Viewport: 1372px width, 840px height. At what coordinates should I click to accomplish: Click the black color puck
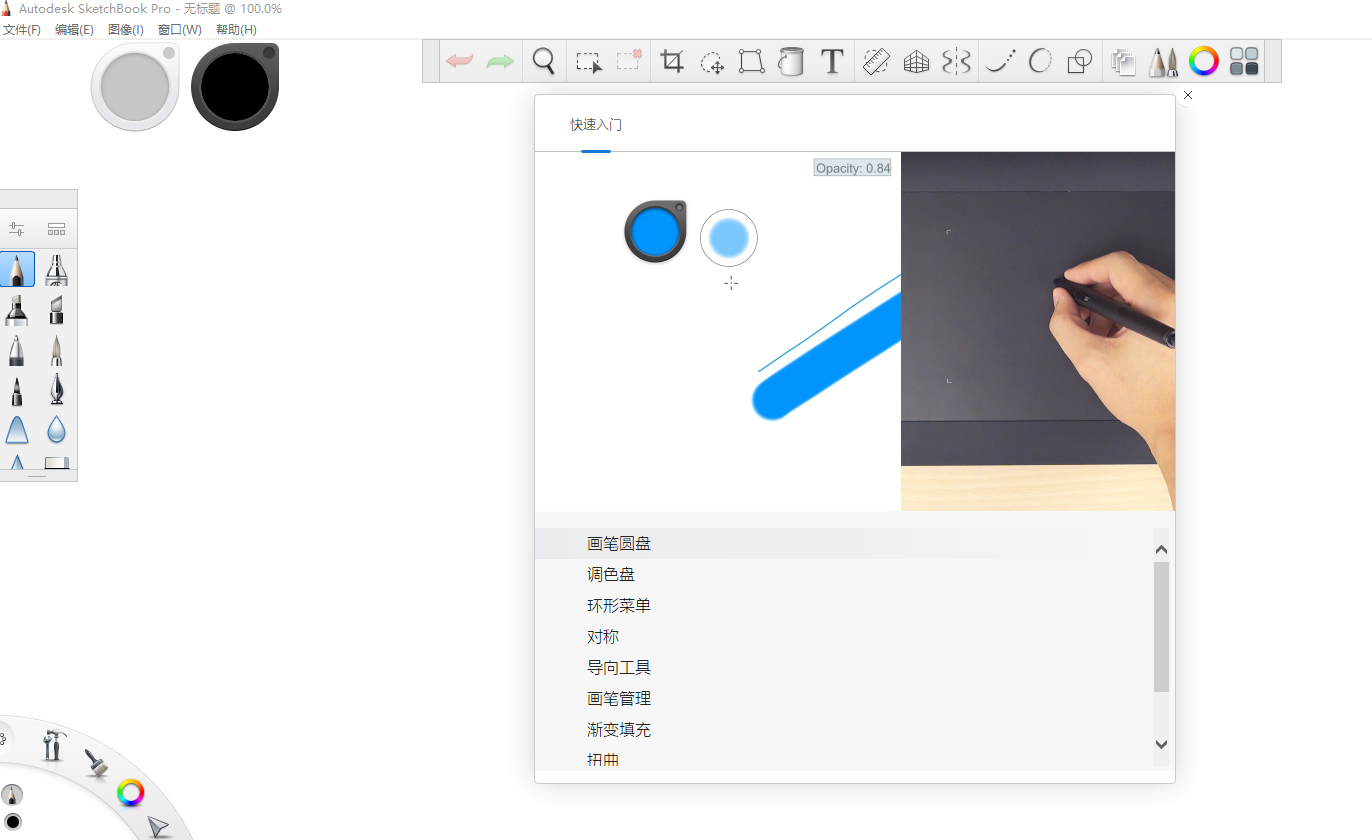(x=235, y=87)
